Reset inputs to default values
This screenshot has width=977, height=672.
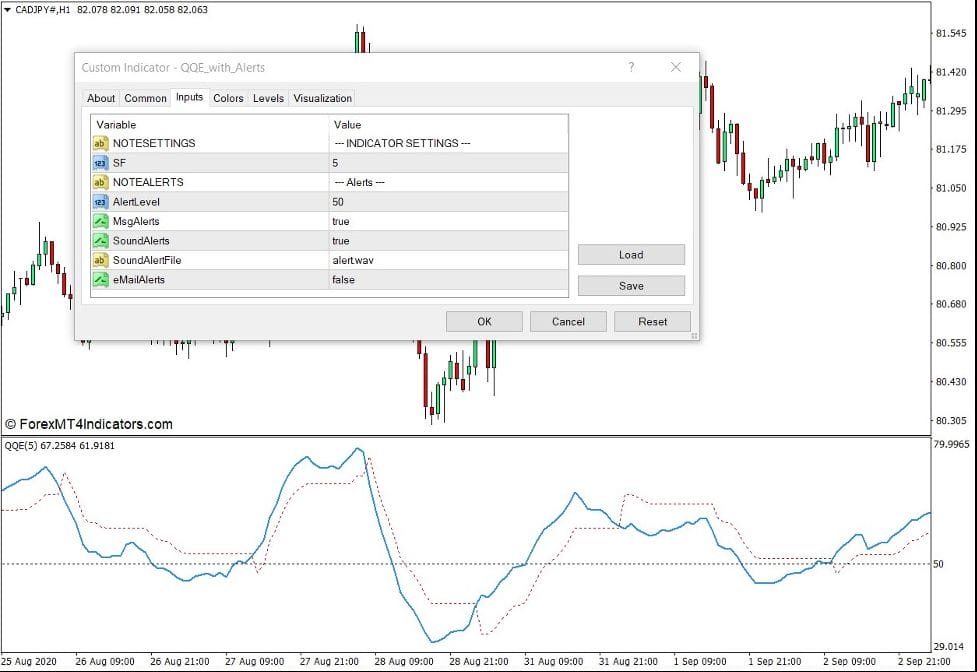652,321
